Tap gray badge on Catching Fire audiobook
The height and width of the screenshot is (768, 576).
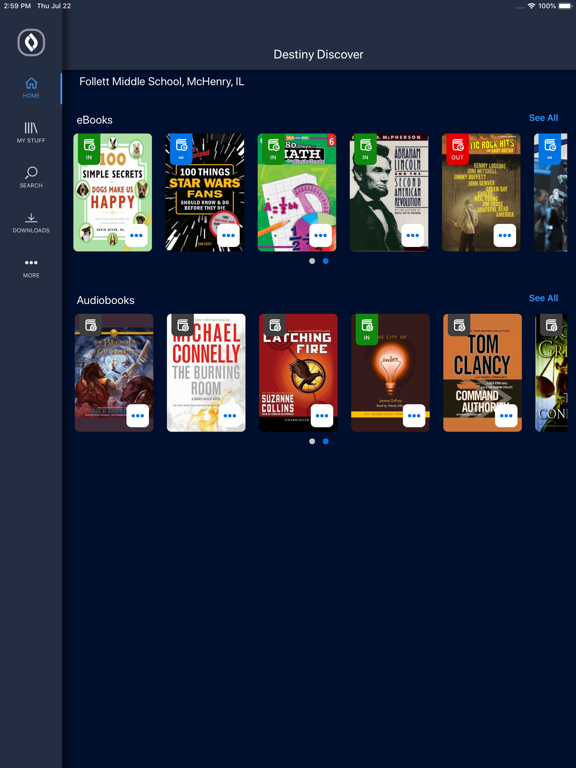[x=274, y=325]
